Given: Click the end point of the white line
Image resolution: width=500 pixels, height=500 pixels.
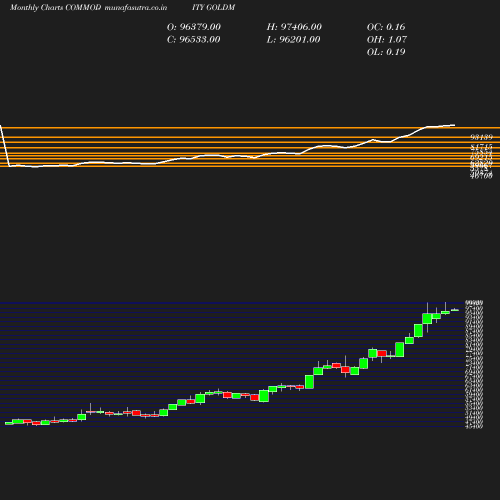Looking at the screenshot, I should point(454,125).
